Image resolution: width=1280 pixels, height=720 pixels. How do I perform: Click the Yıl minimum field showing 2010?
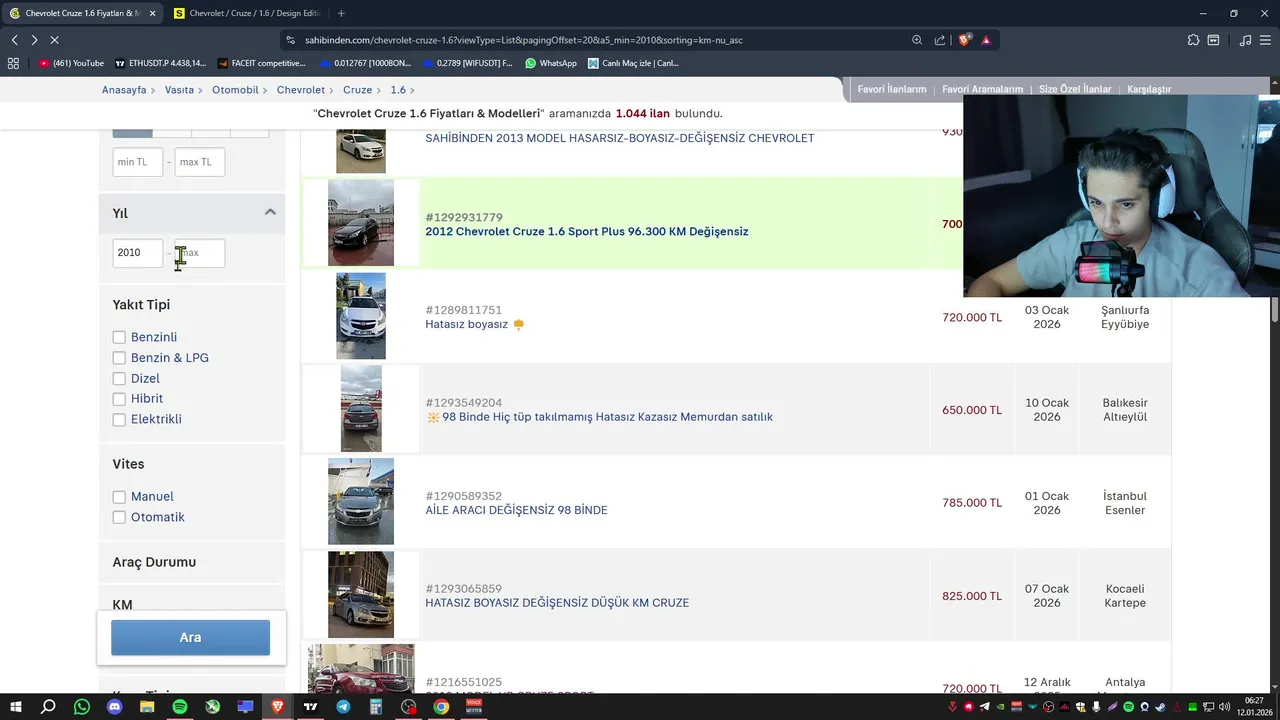[x=138, y=253]
